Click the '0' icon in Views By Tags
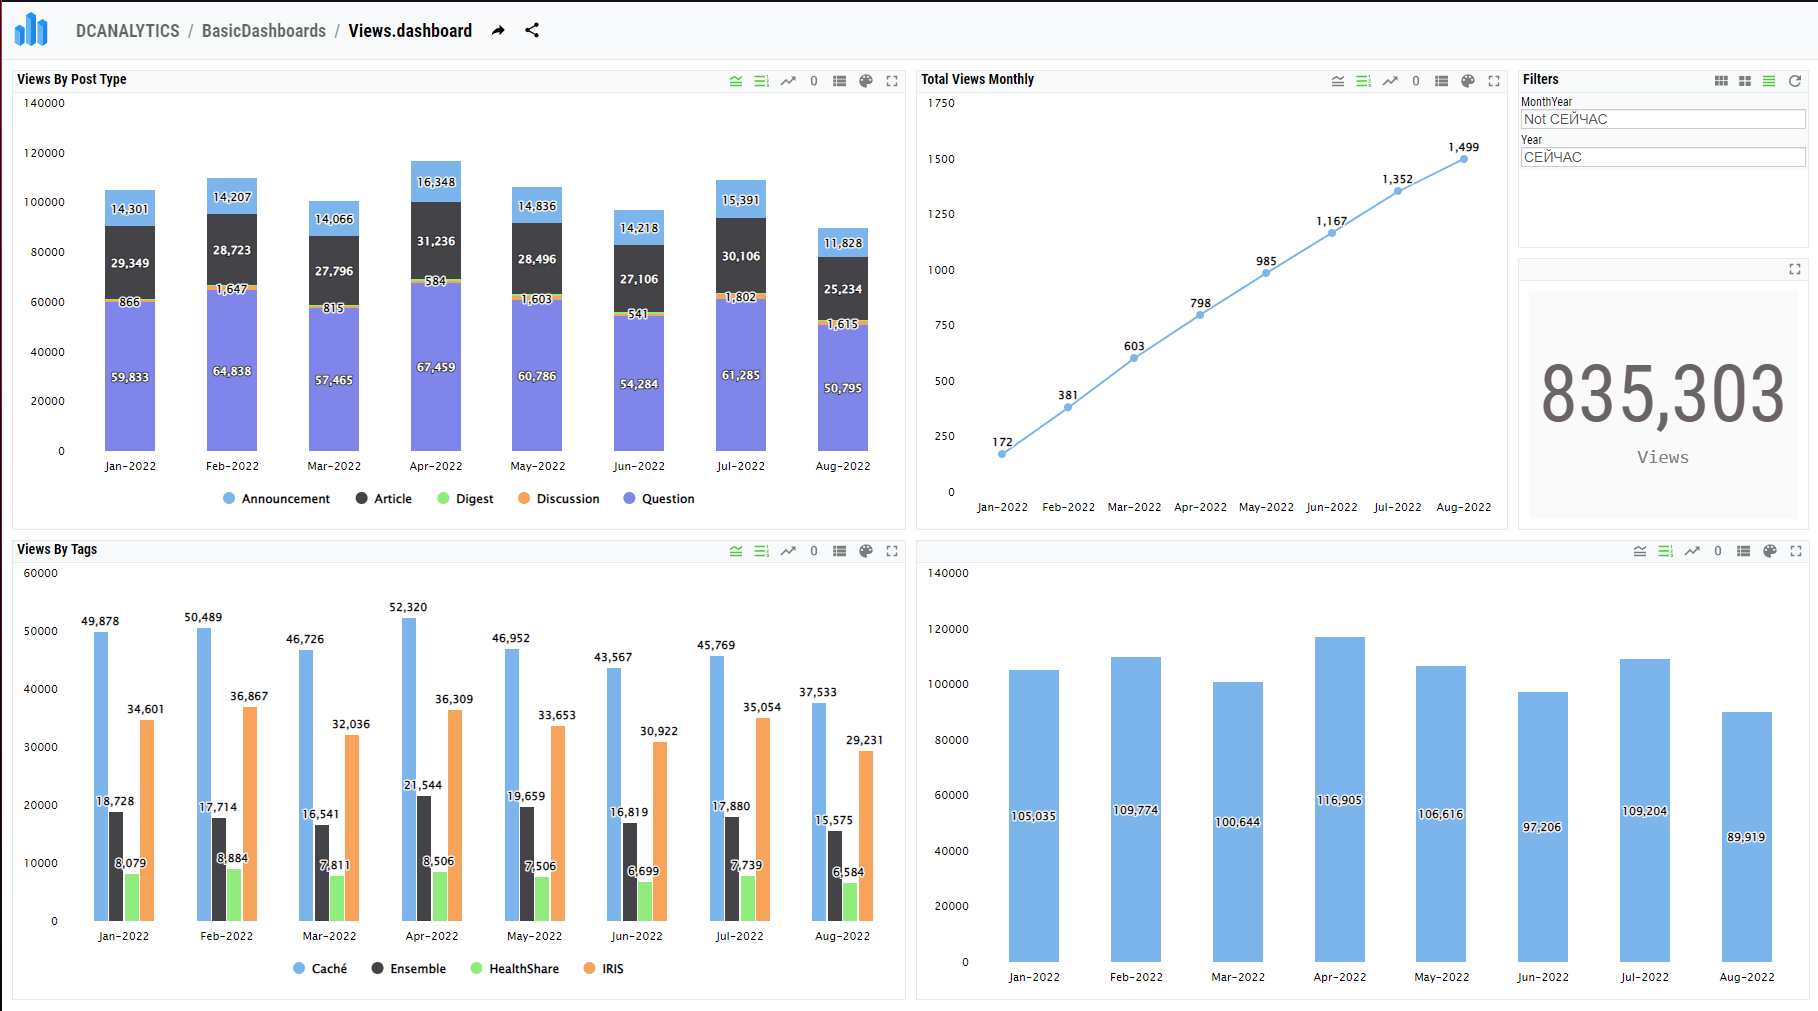The width and height of the screenshot is (1818, 1011). click(814, 551)
